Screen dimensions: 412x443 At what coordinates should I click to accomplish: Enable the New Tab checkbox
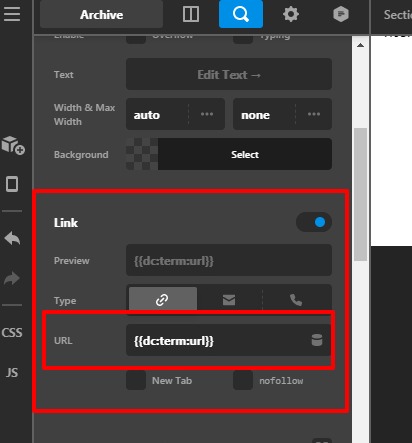[x=136, y=380]
